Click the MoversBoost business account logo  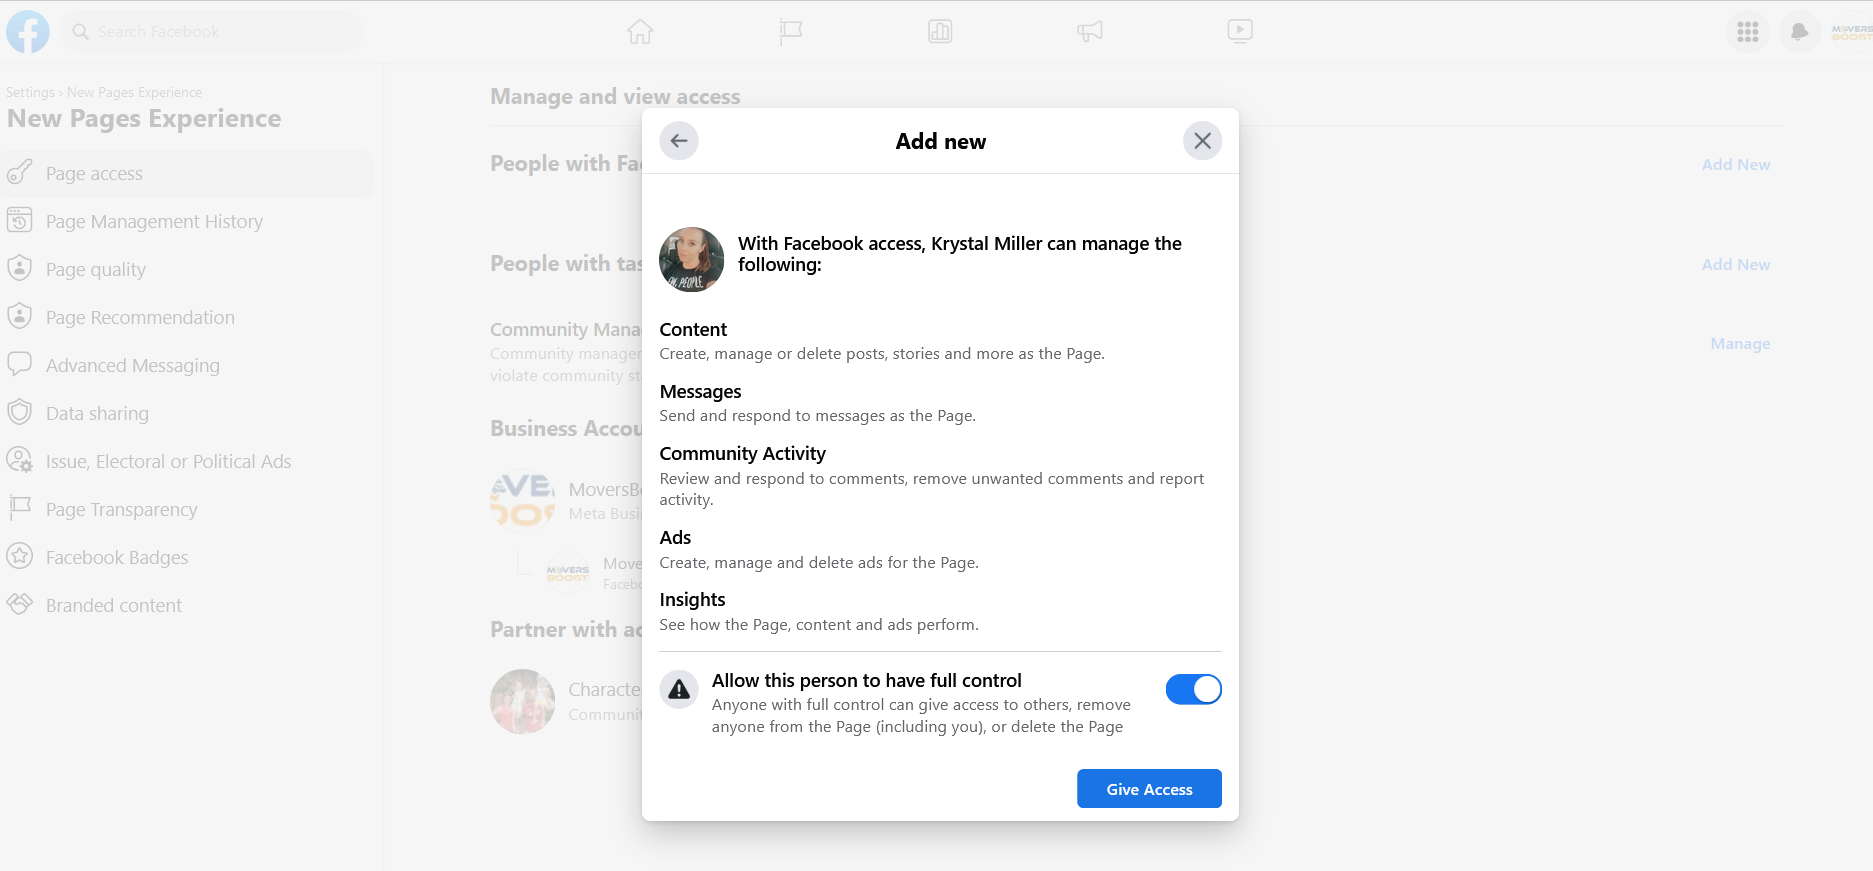pyautogui.click(x=522, y=501)
